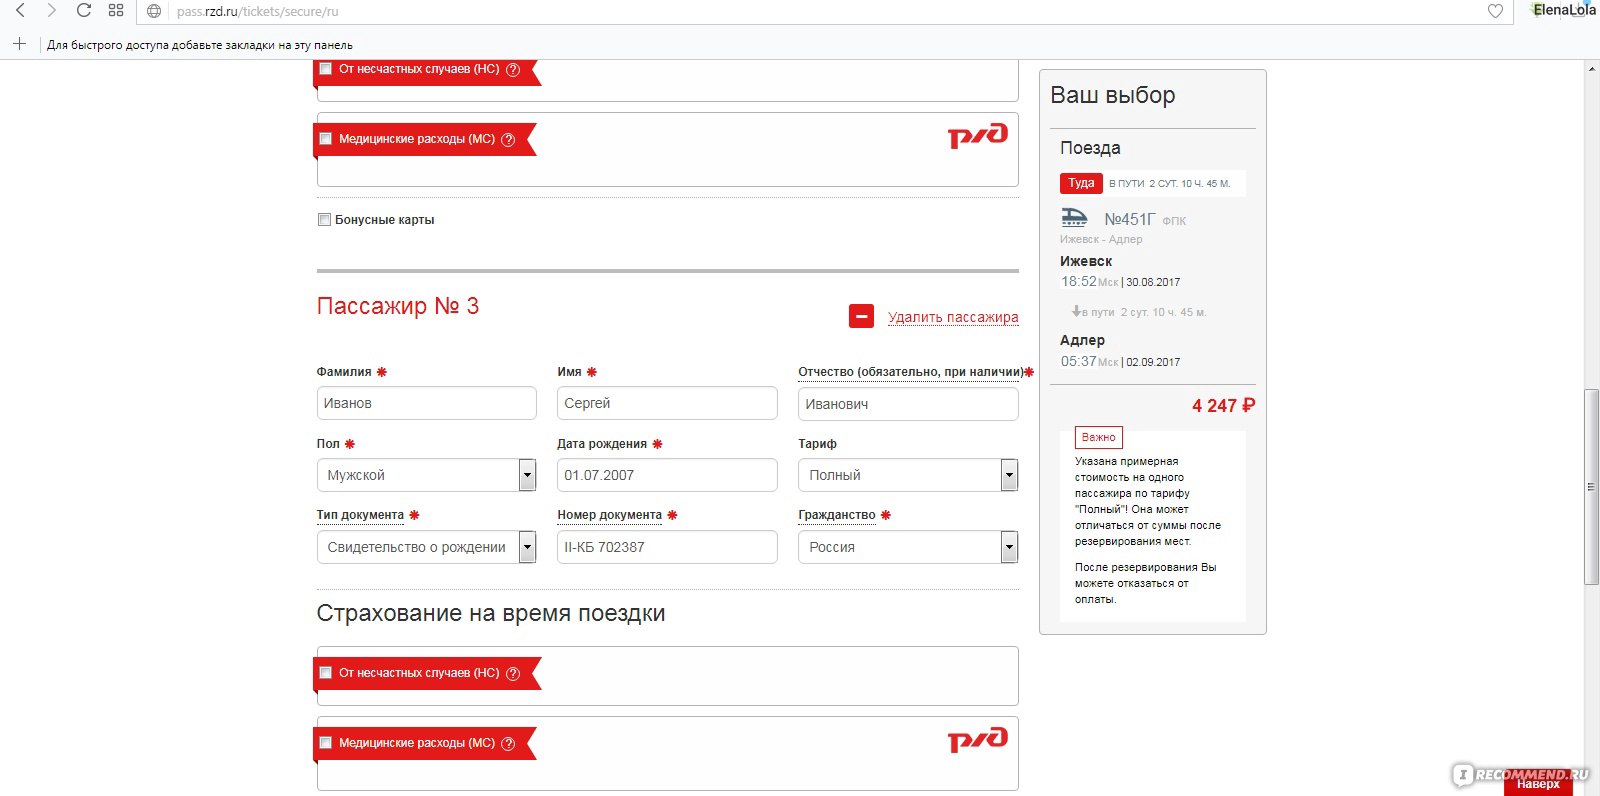The width and height of the screenshot is (1600, 796).
Task: Click the train icon near №451Г
Action: click(x=1074, y=217)
